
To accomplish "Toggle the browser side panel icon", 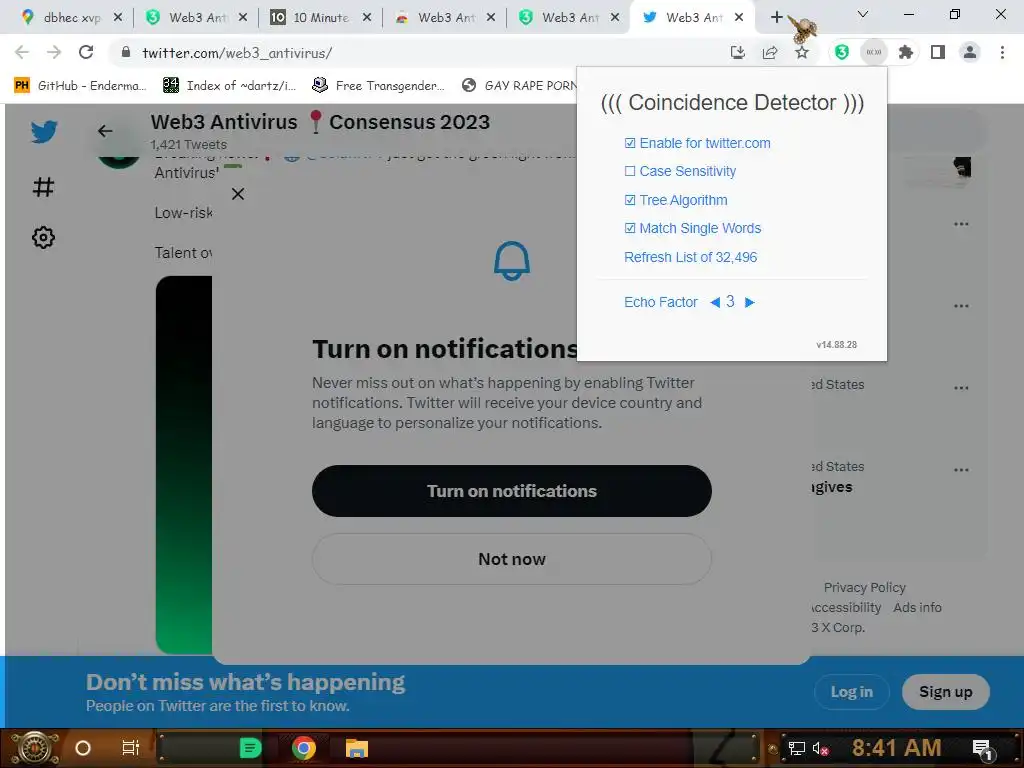I will (938, 52).
